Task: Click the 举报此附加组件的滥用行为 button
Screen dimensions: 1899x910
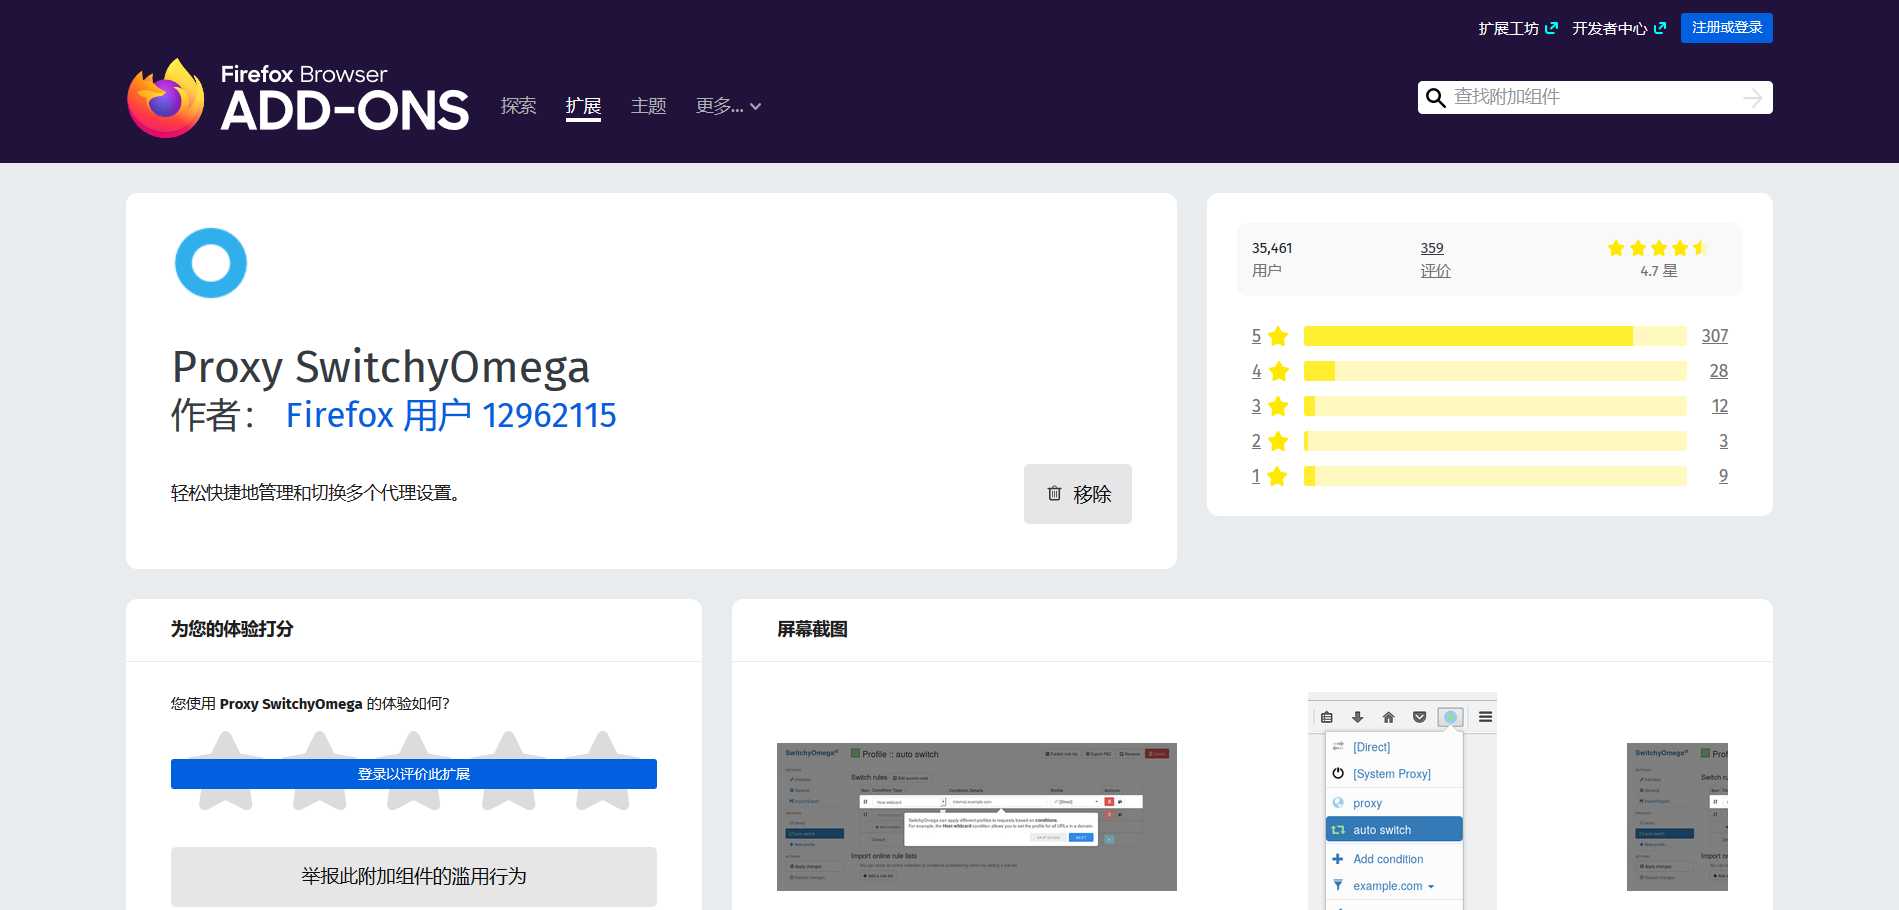Action: [x=414, y=877]
